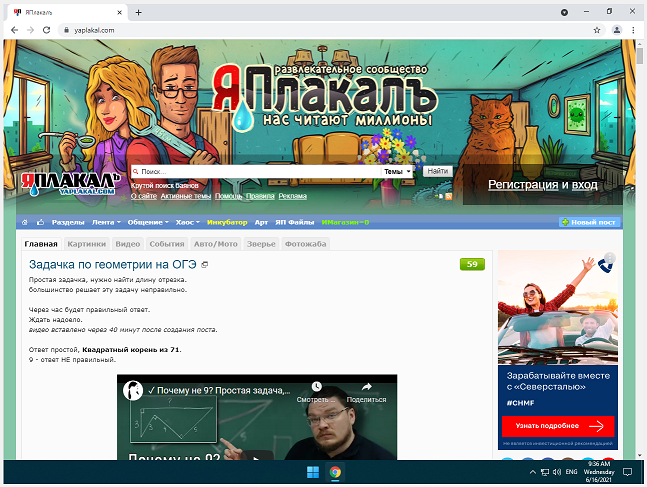
Task: Open the Chrome profile avatar menu
Action: click(x=616, y=30)
